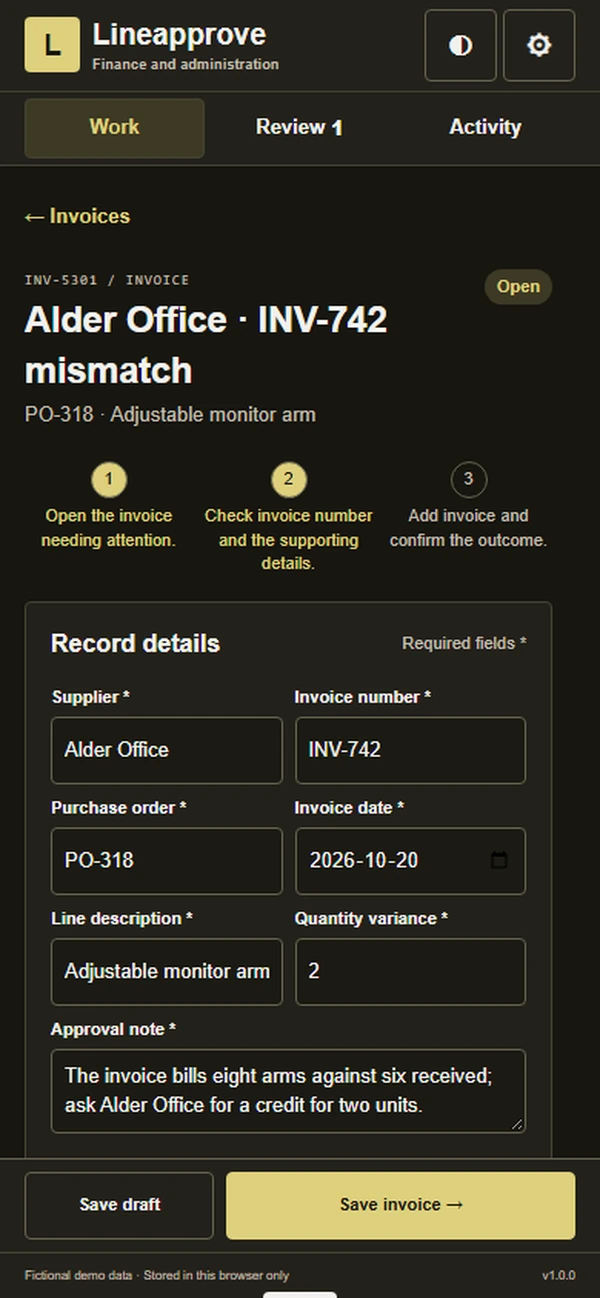This screenshot has height=1298, width=600.
Task: Click the 'Required fields *' note
Action: tap(464, 643)
